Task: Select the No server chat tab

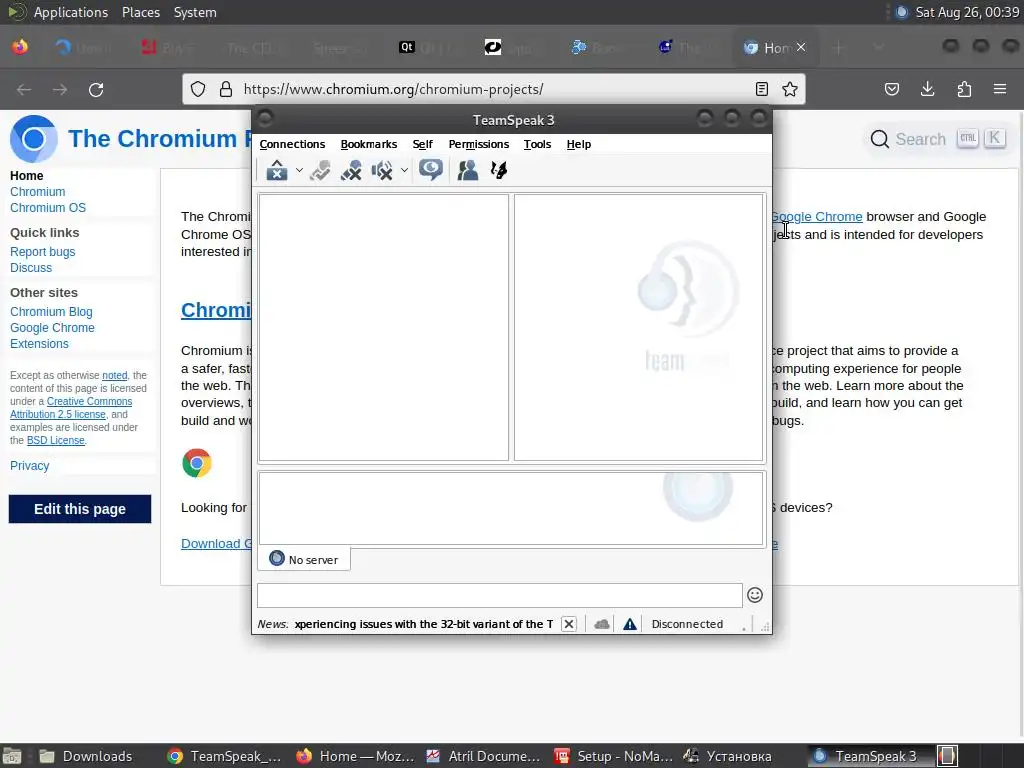Action: pyautogui.click(x=304, y=560)
